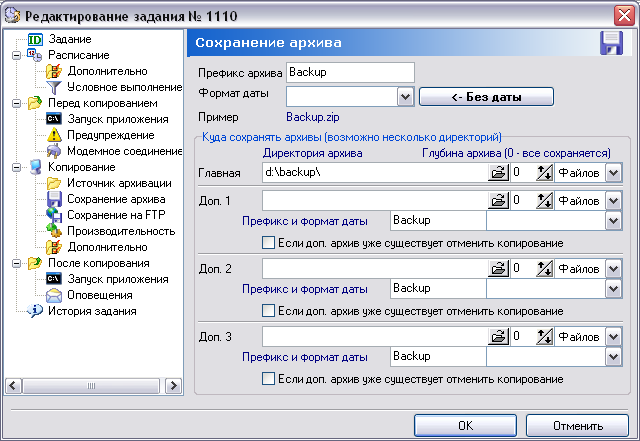Click the folder browse icon for Главная directory
This screenshot has height=441, width=640.
coord(498,173)
